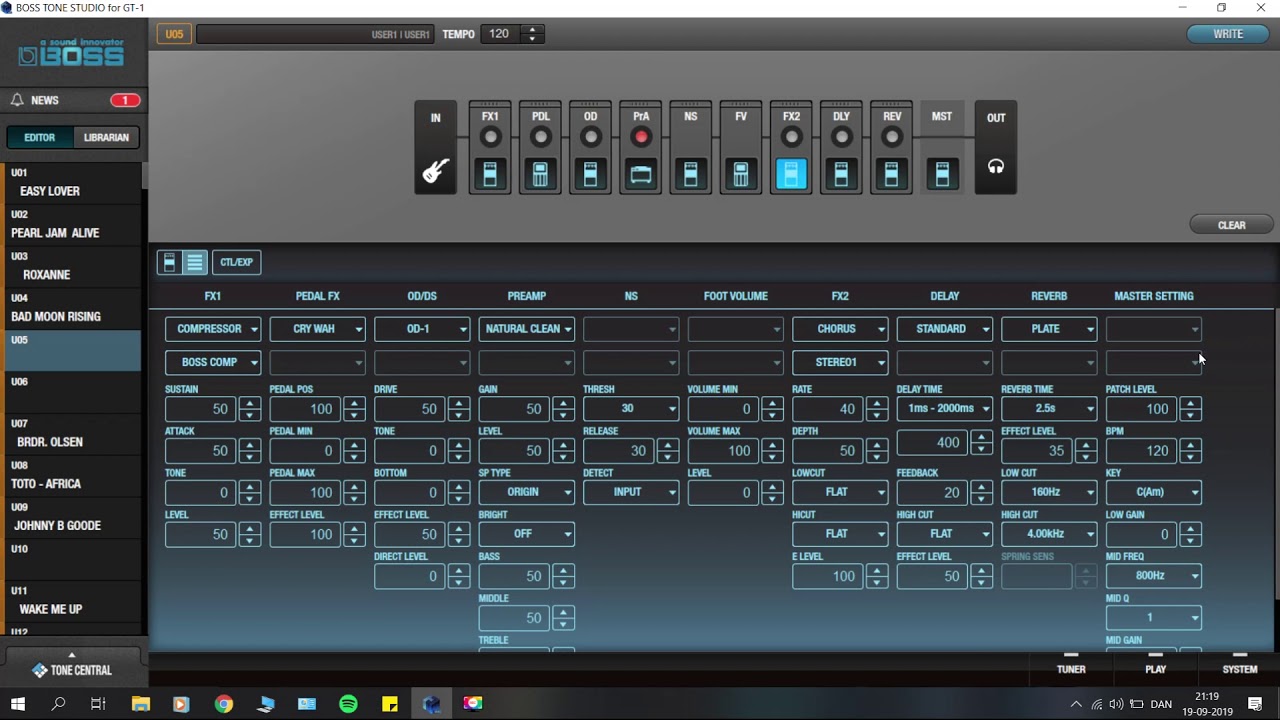Toggle the FX2 on/off knob
Viewport: 1280px width, 720px height.
(791, 137)
